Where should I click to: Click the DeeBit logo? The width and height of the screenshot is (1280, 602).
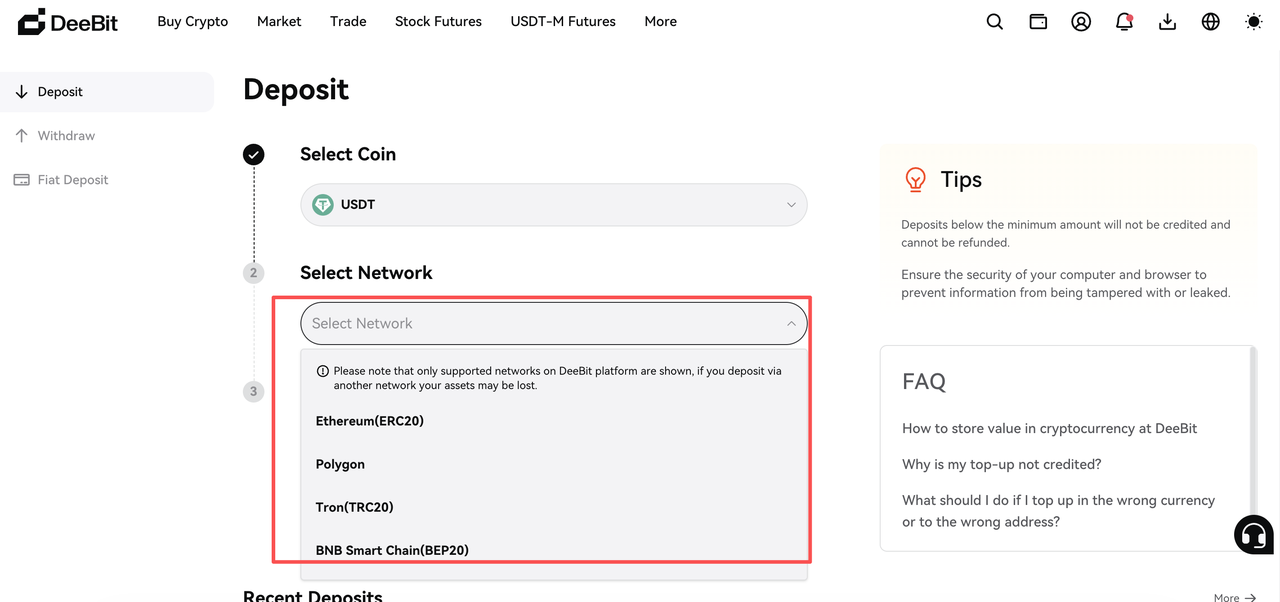[68, 21]
